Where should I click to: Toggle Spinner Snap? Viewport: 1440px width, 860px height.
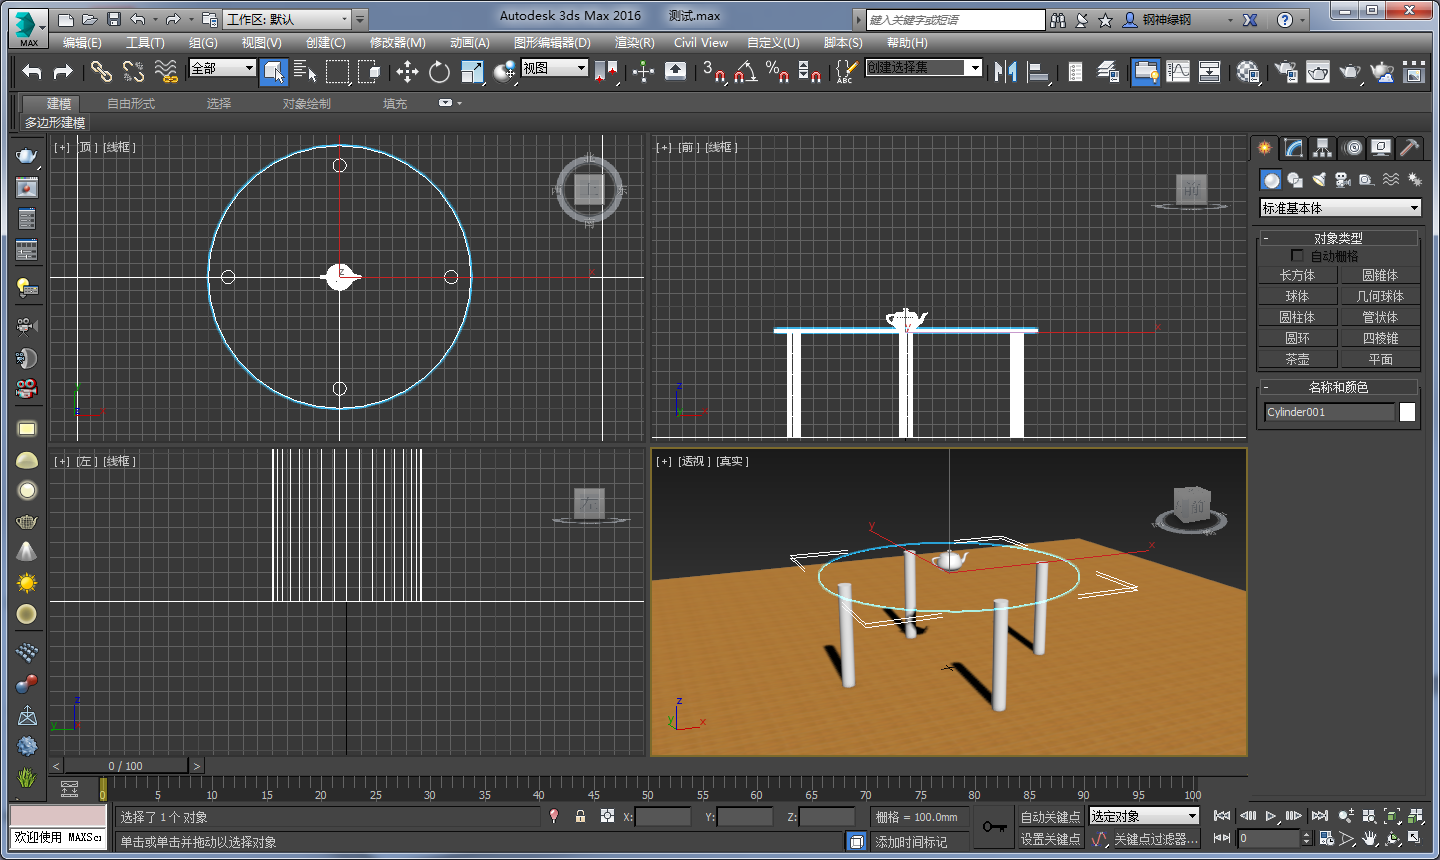point(810,71)
